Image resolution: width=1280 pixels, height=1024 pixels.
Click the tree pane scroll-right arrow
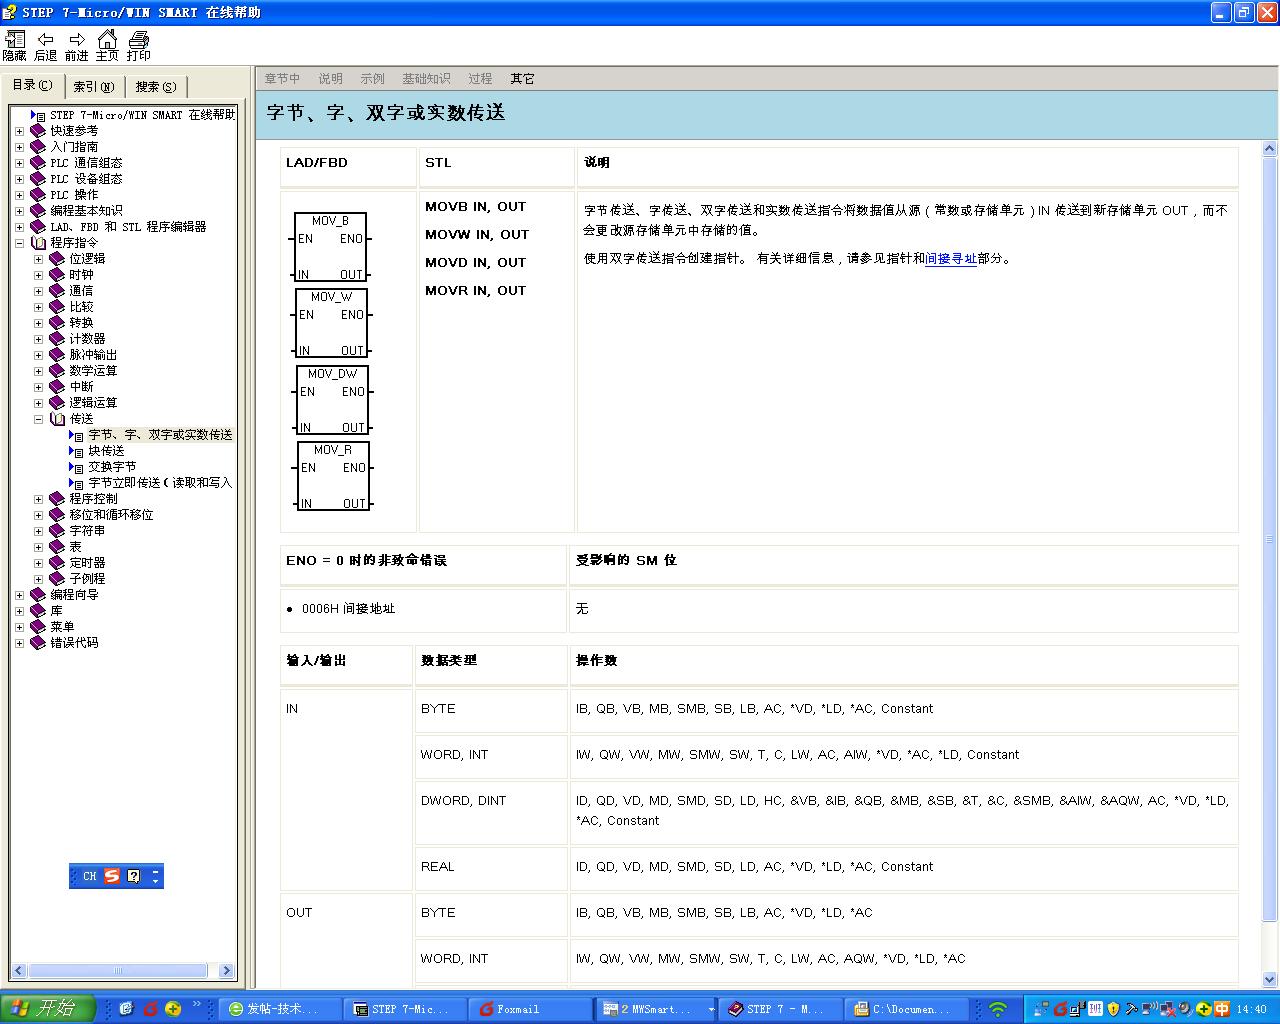click(226, 970)
